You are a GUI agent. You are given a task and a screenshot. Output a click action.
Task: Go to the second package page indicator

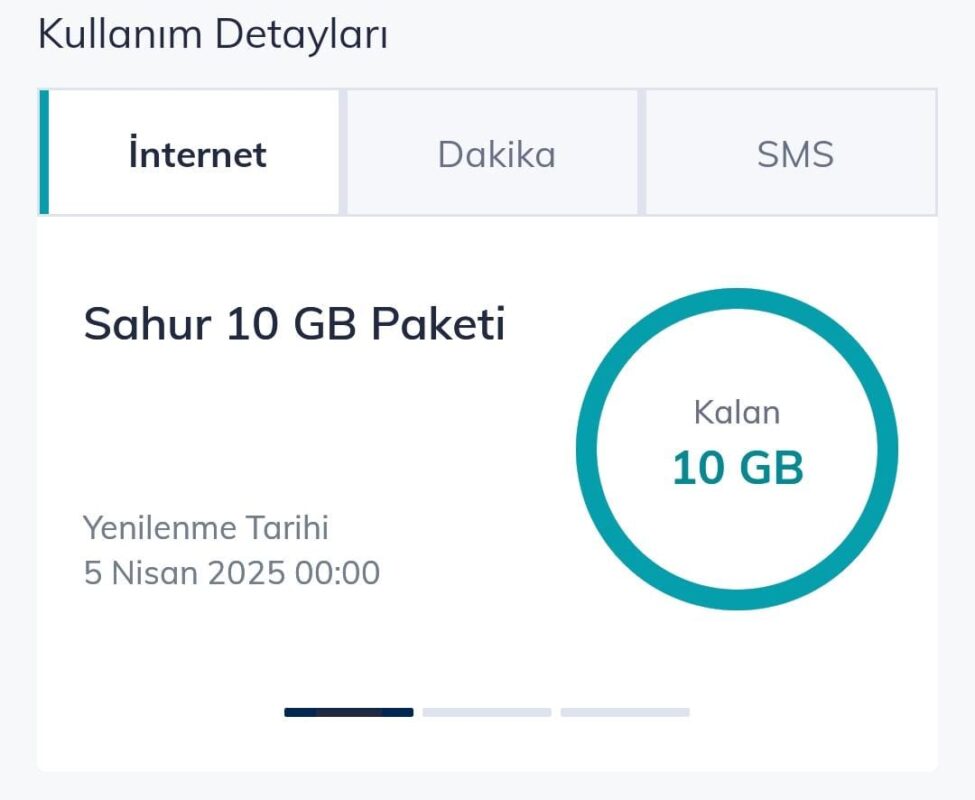(486, 712)
